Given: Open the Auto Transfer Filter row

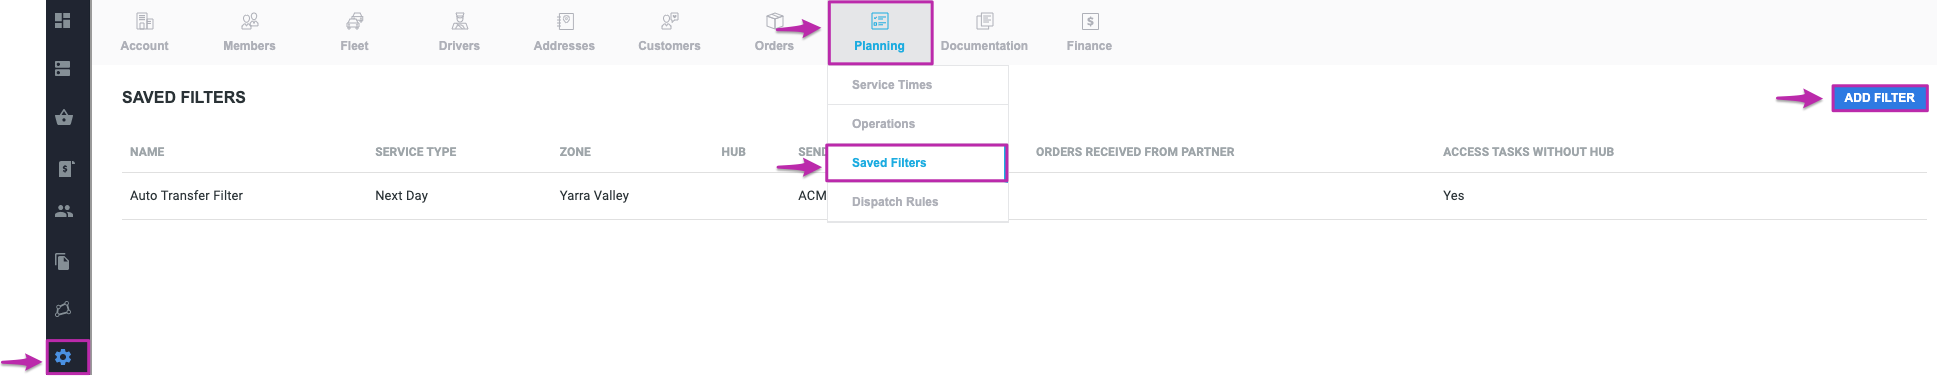Looking at the screenshot, I should [1024, 196].
